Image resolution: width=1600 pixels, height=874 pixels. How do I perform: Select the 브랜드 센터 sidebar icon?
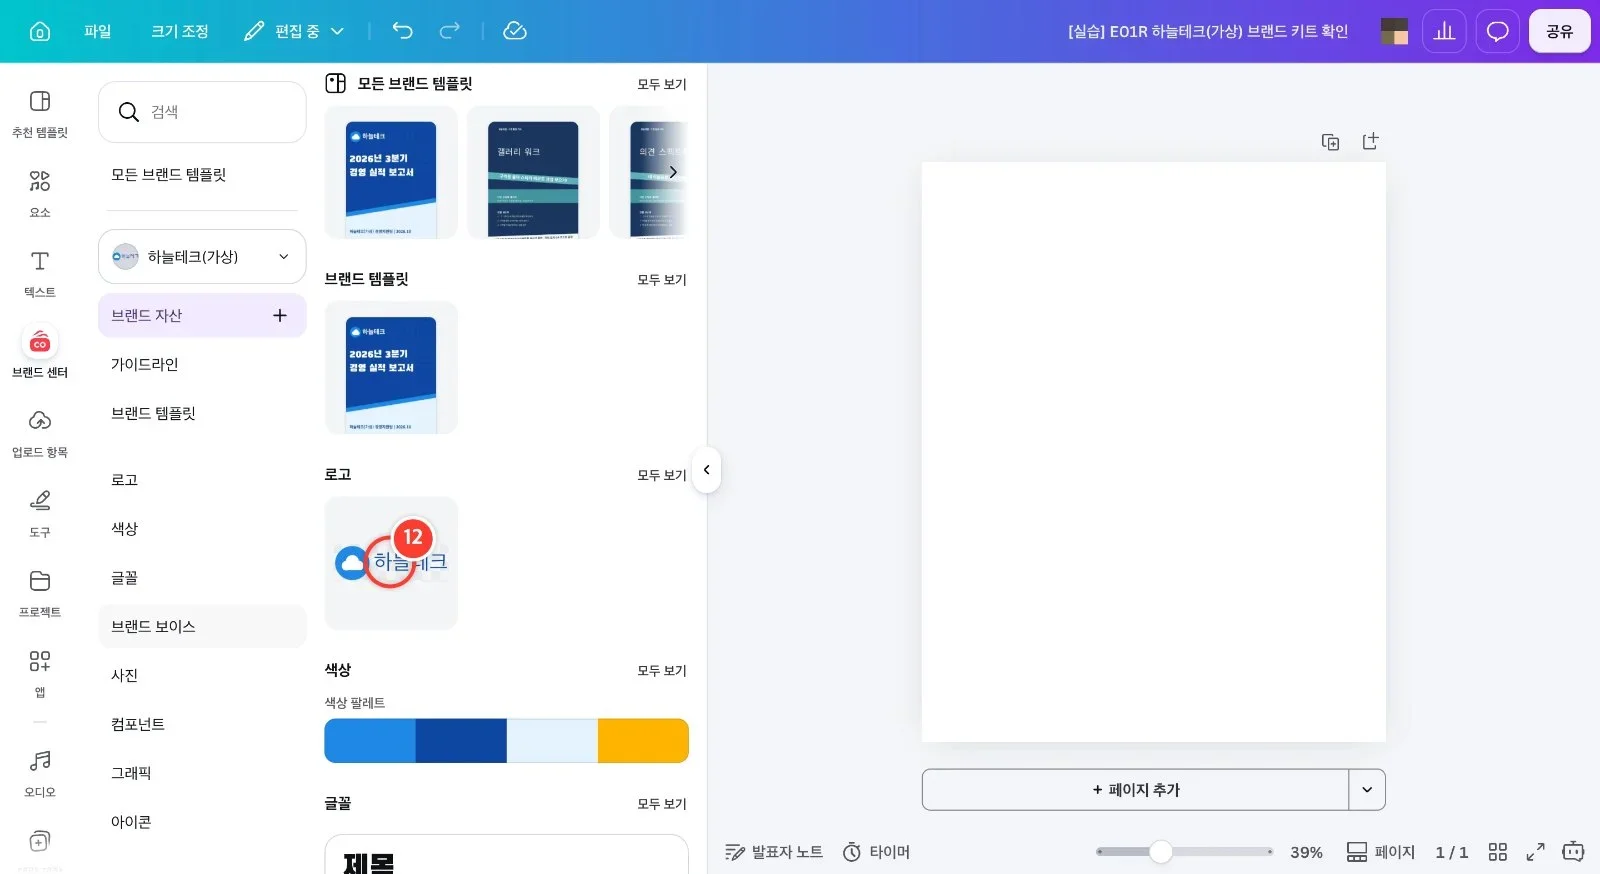[x=40, y=353]
